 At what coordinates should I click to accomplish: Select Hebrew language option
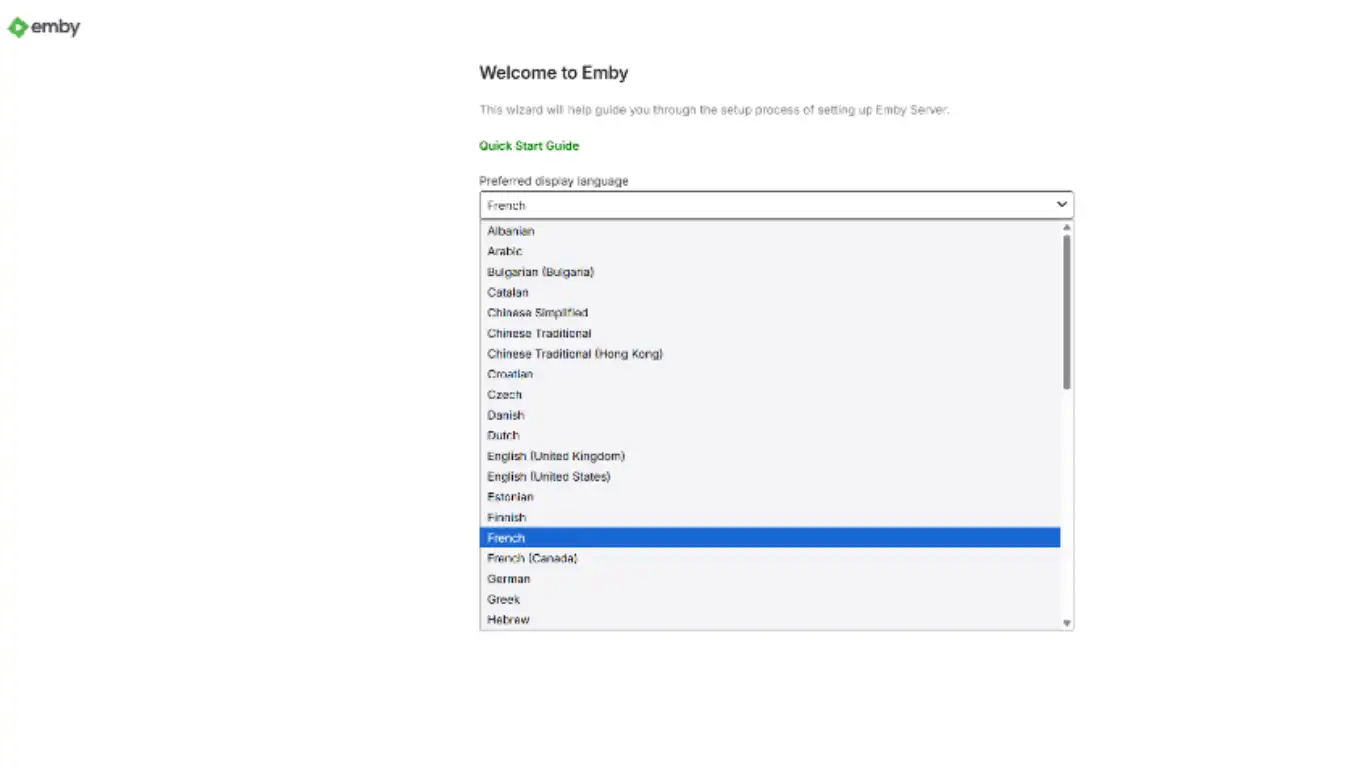point(770,620)
